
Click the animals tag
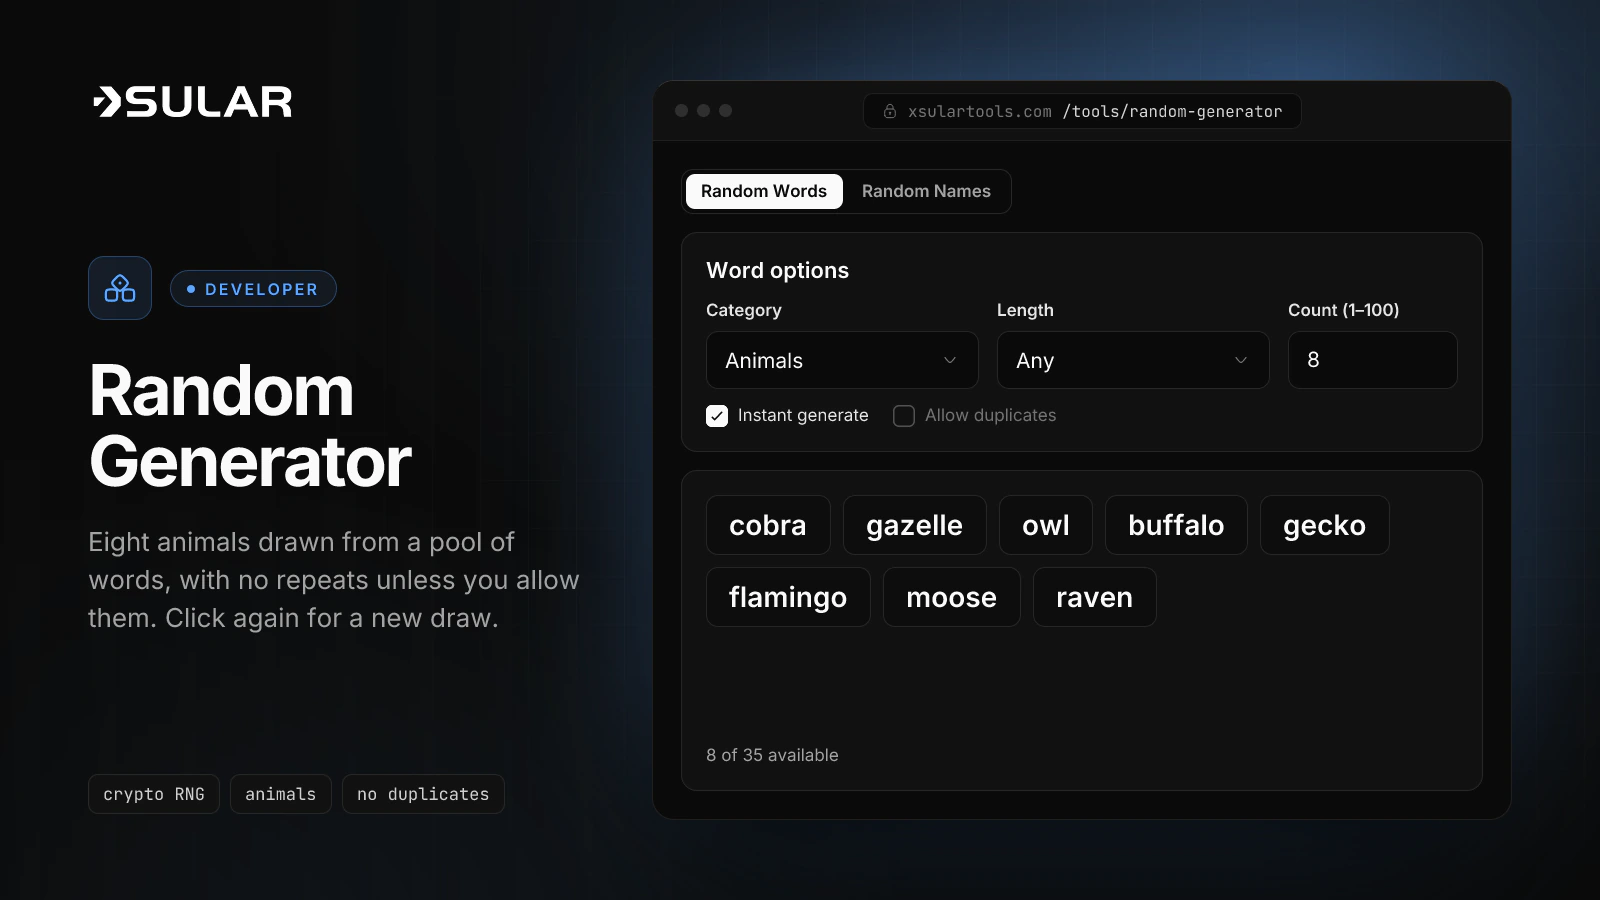pos(281,794)
